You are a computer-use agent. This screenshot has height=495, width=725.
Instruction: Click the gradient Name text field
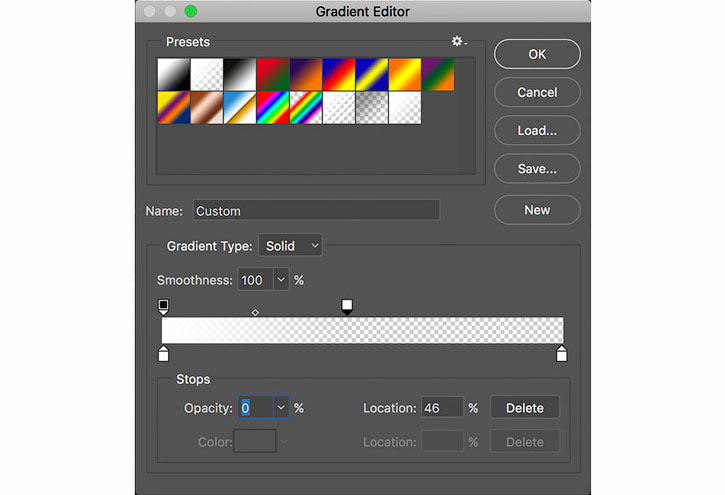(316, 210)
